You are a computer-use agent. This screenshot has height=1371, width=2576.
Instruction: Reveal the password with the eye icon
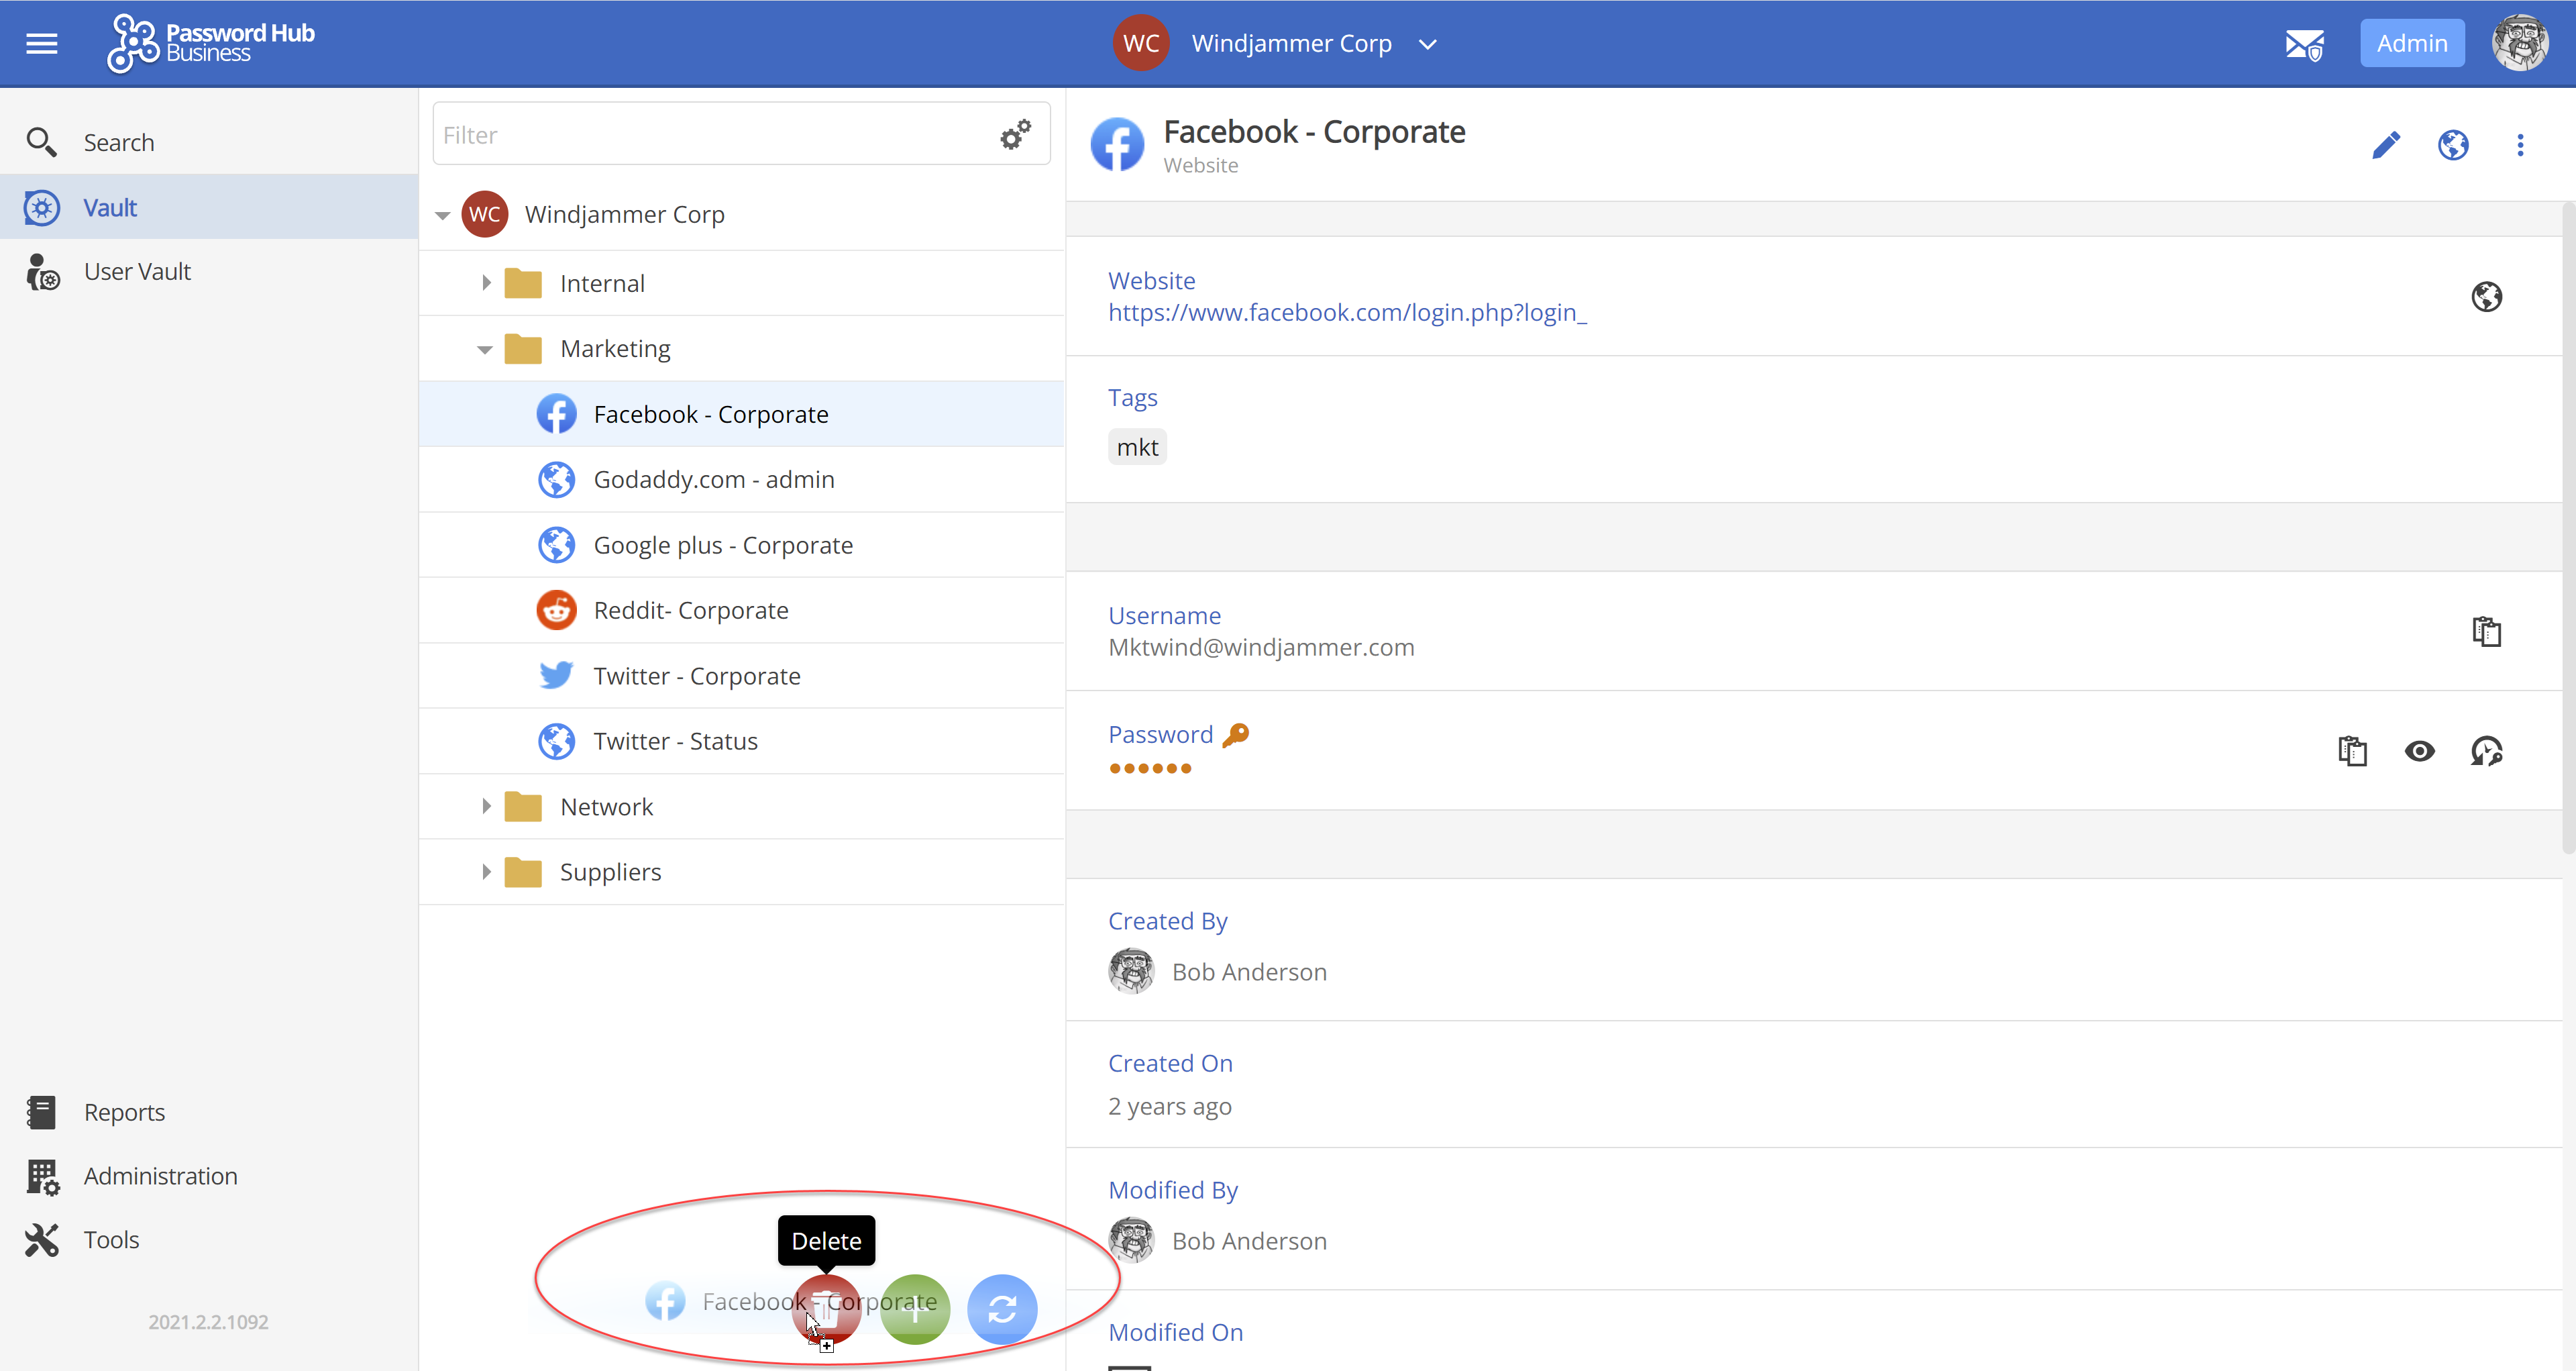[2420, 751]
